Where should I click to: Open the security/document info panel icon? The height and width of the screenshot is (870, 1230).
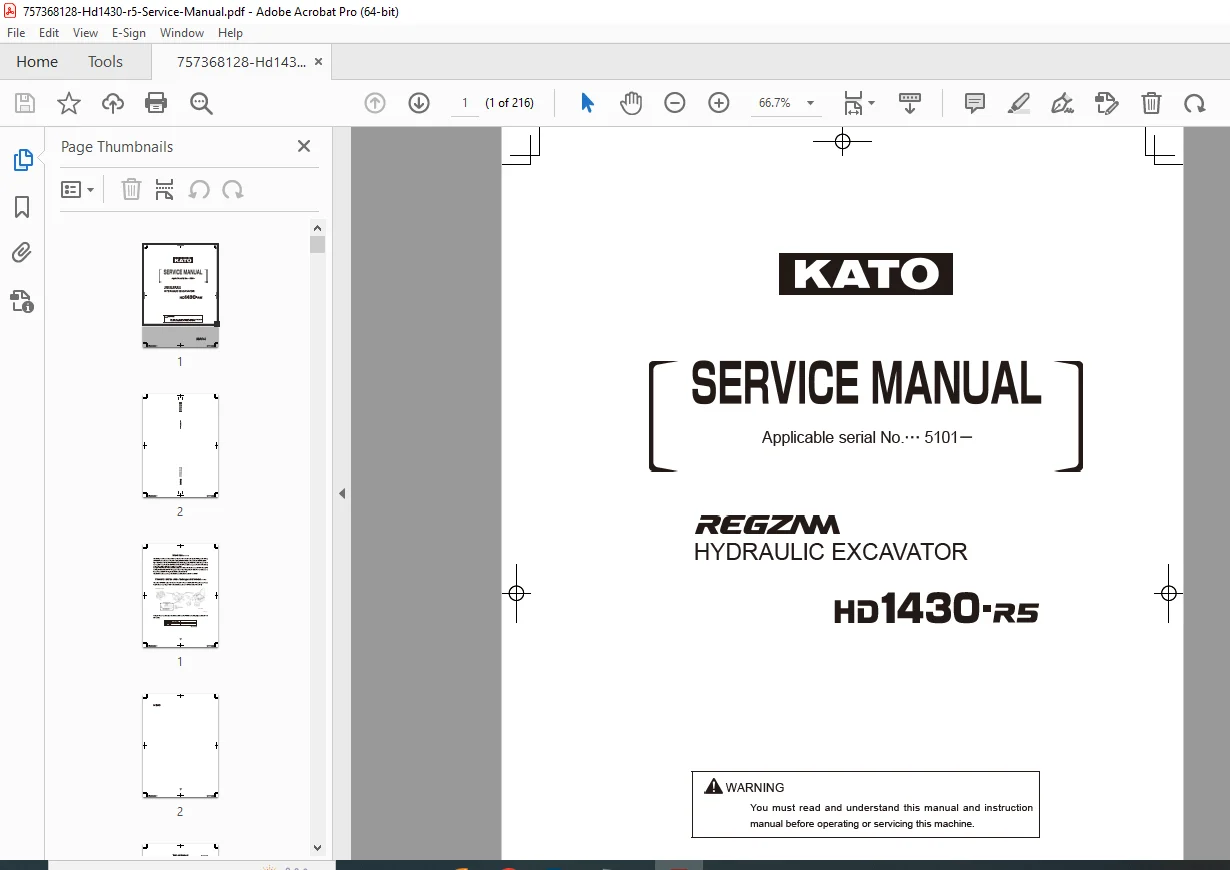(x=22, y=301)
